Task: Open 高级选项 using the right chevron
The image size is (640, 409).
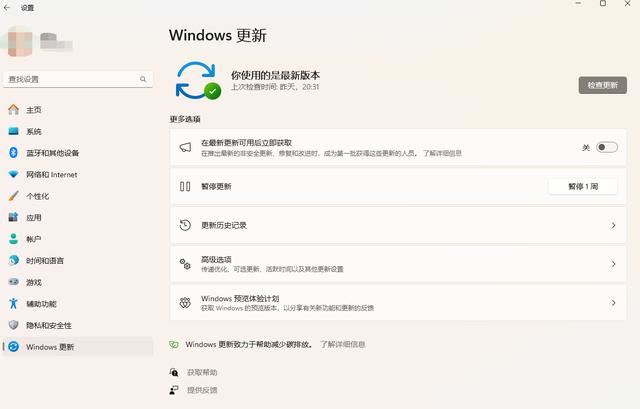Action: click(613, 264)
